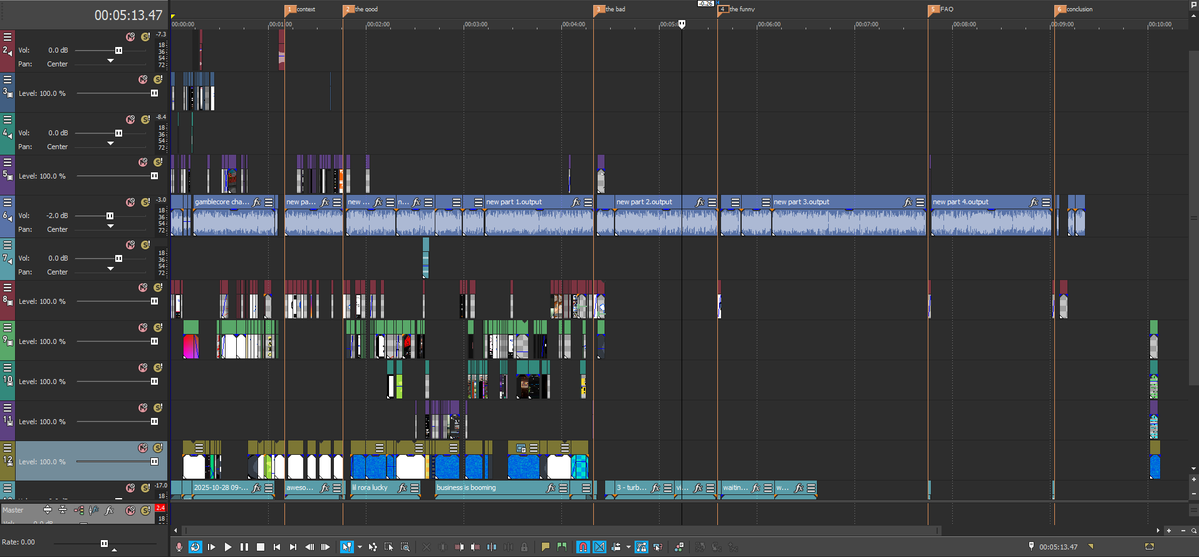Open the hamburger menu for track 2
Viewport: 1199px width, 557px height.
coord(8,37)
